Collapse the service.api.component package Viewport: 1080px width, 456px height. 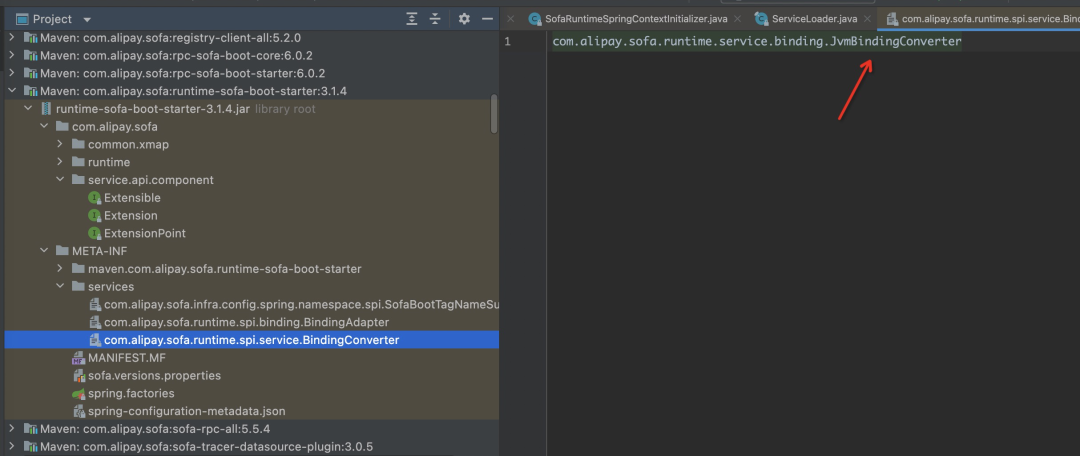[x=60, y=180]
